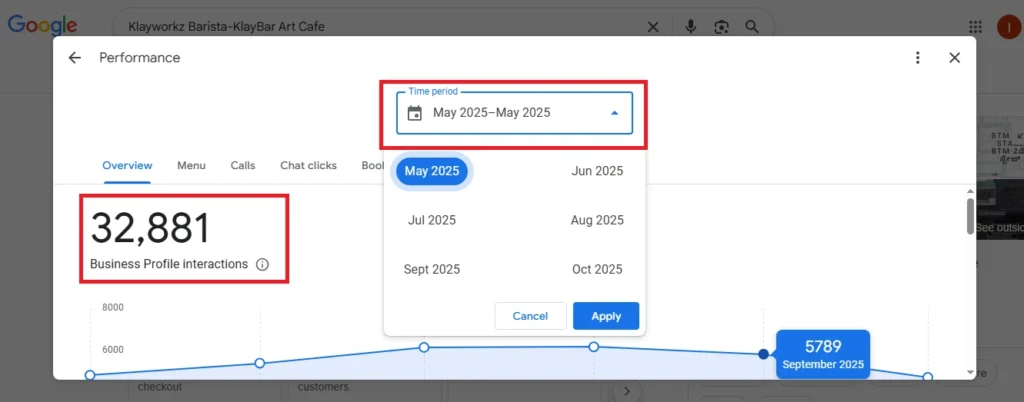Go to Google home via logo
The image size is (1024, 402).
point(42,26)
